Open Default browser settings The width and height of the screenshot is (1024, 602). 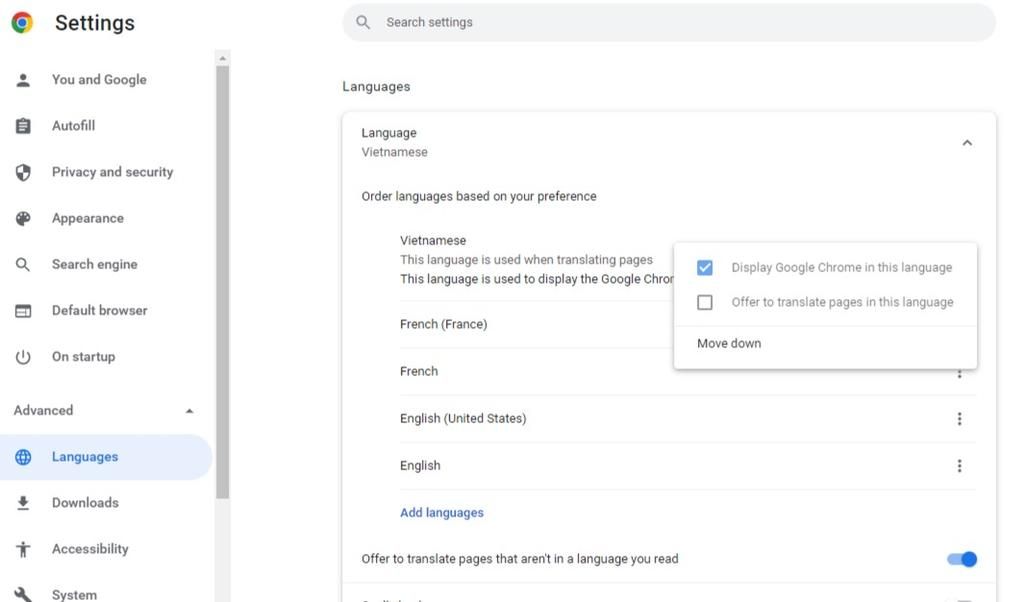pyautogui.click(x=99, y=311)
